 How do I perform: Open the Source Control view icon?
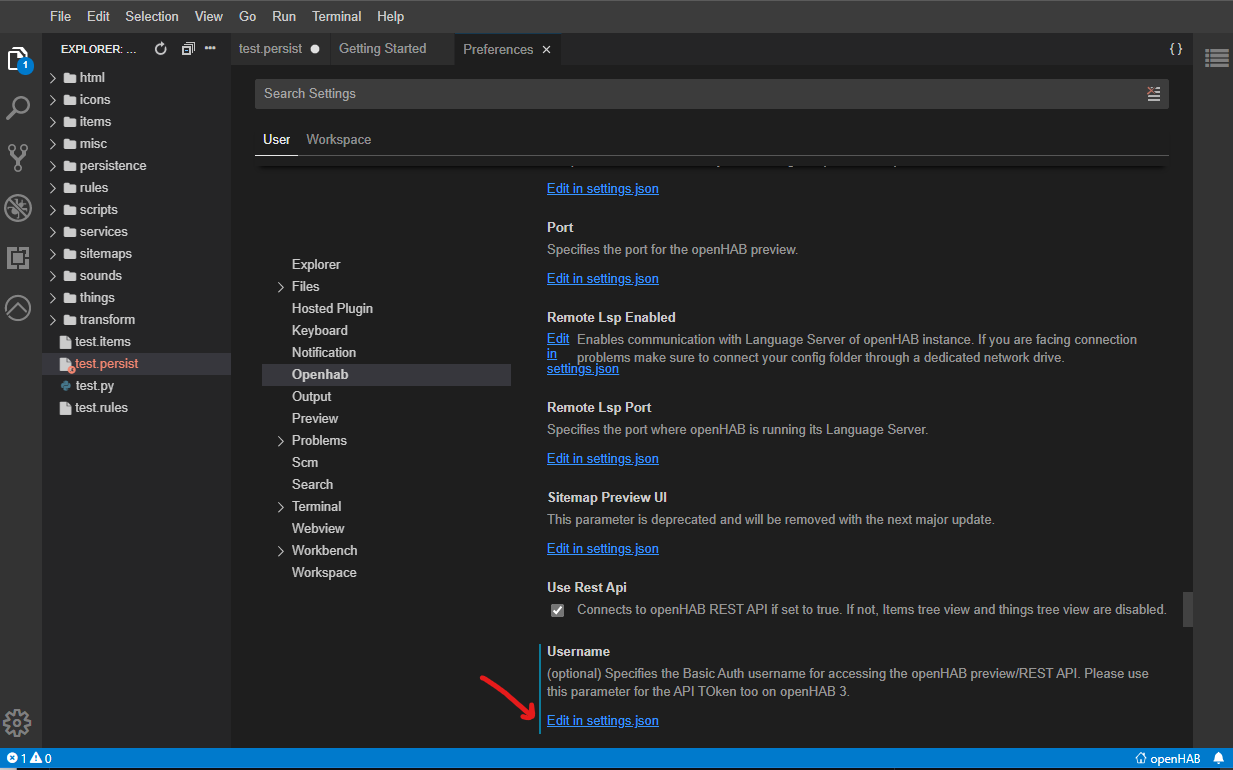pos(18,157)
